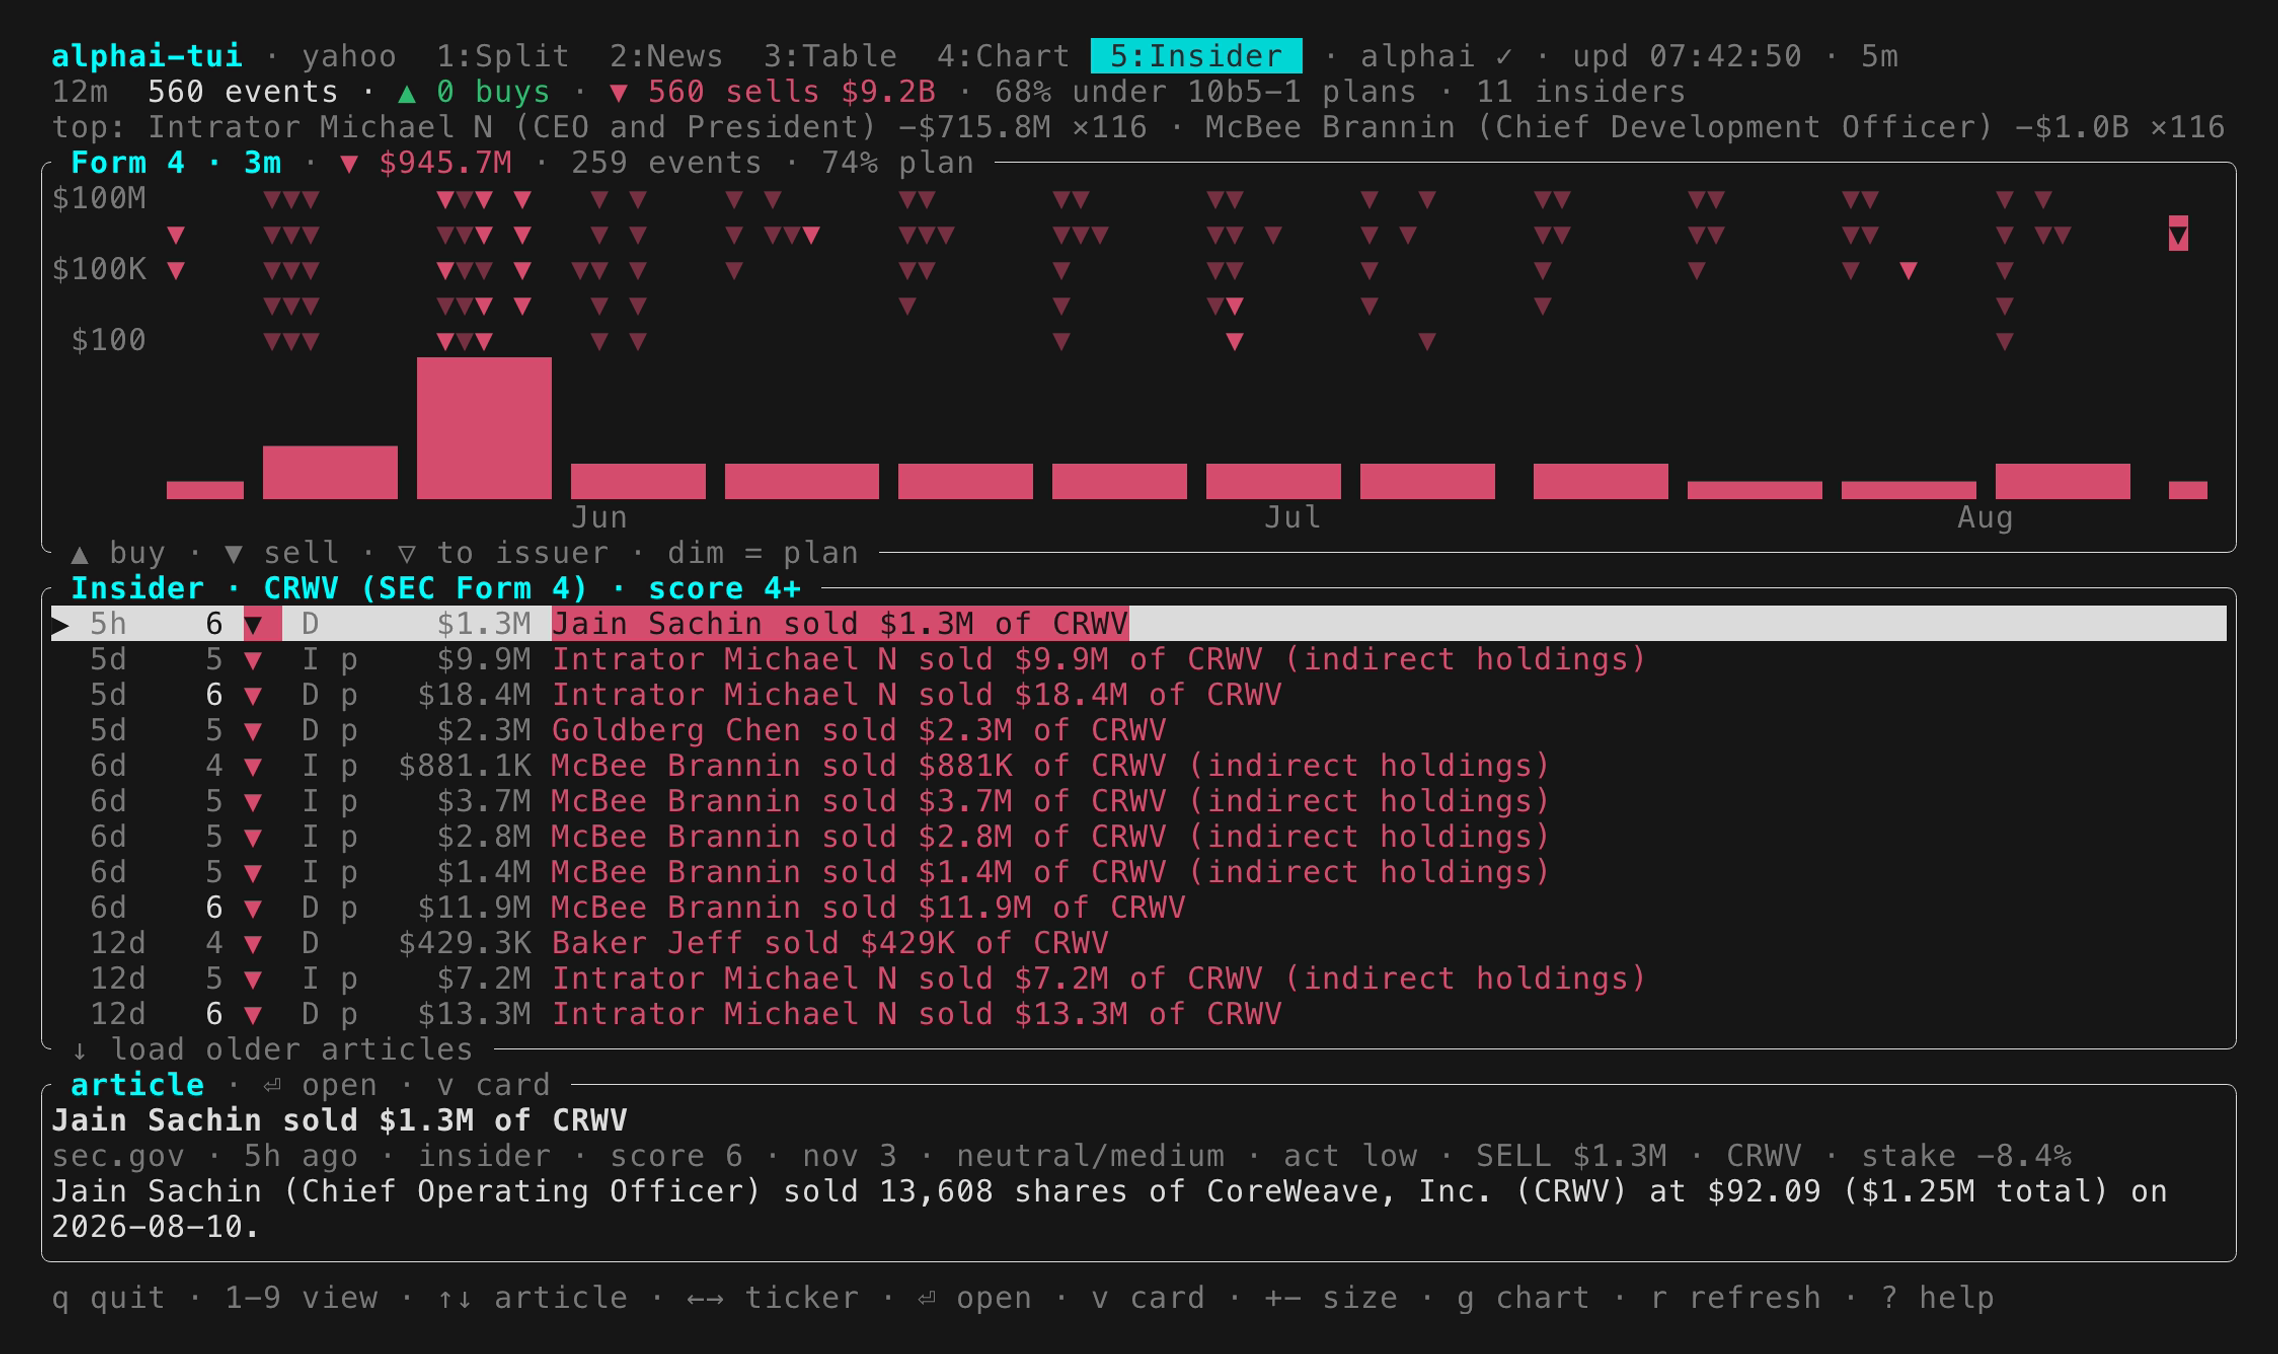Click the '11 insiders' count
2278x1354 pixels.
(1581, 92)
